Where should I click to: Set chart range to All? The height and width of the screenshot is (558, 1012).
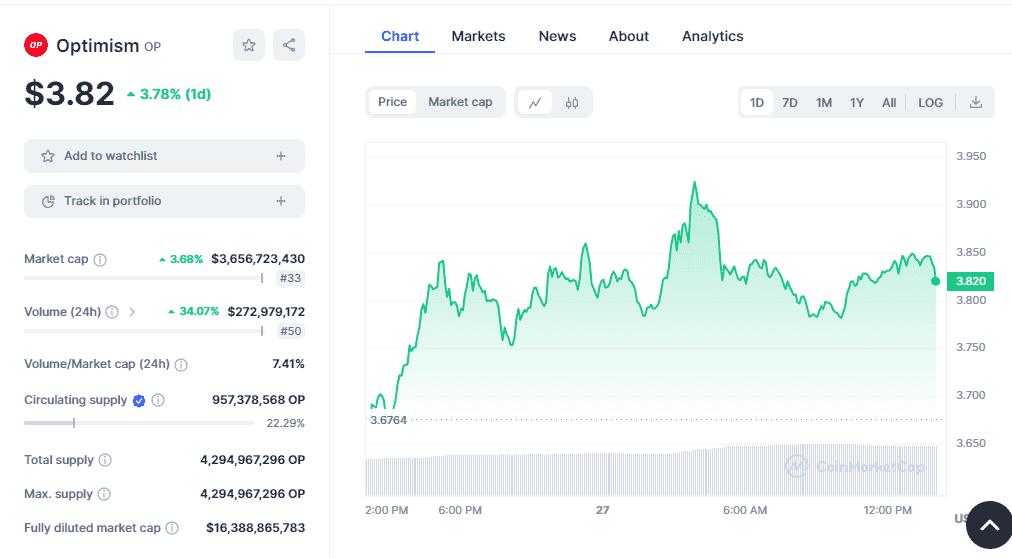click(889, 103)
